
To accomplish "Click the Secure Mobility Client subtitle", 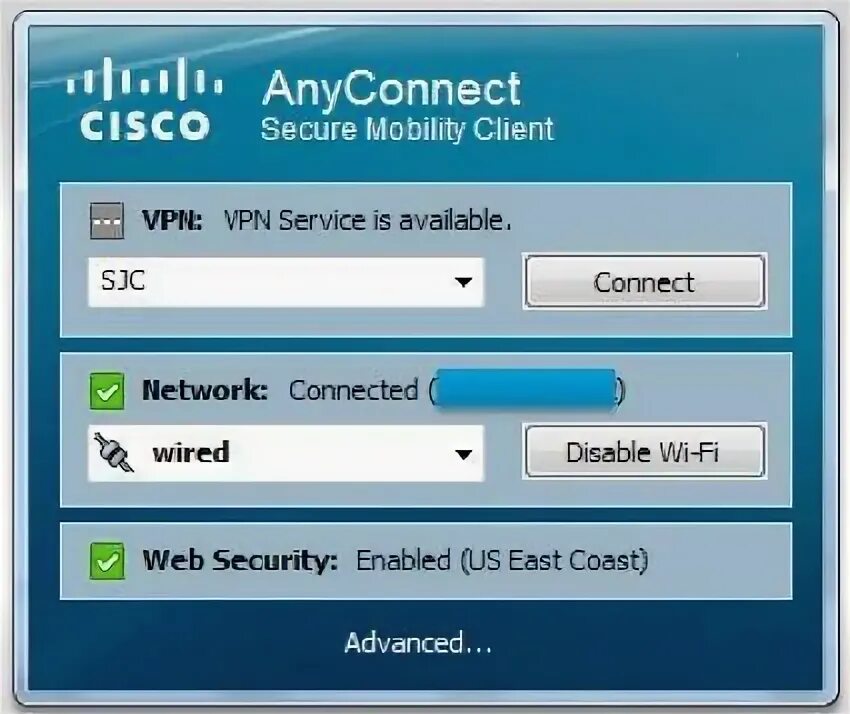I will point(407,130).
